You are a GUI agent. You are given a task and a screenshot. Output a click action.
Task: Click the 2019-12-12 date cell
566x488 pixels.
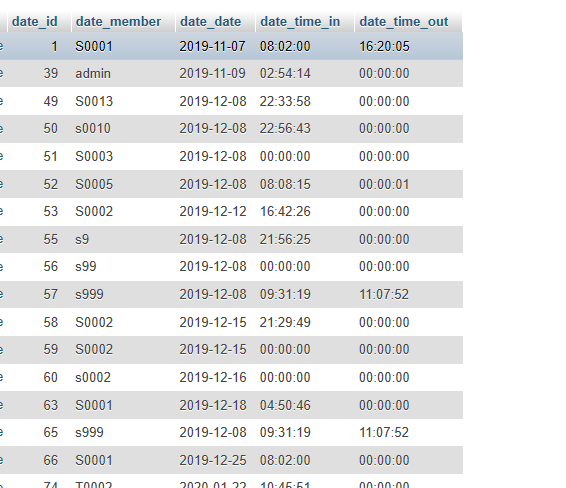(213, 212)
